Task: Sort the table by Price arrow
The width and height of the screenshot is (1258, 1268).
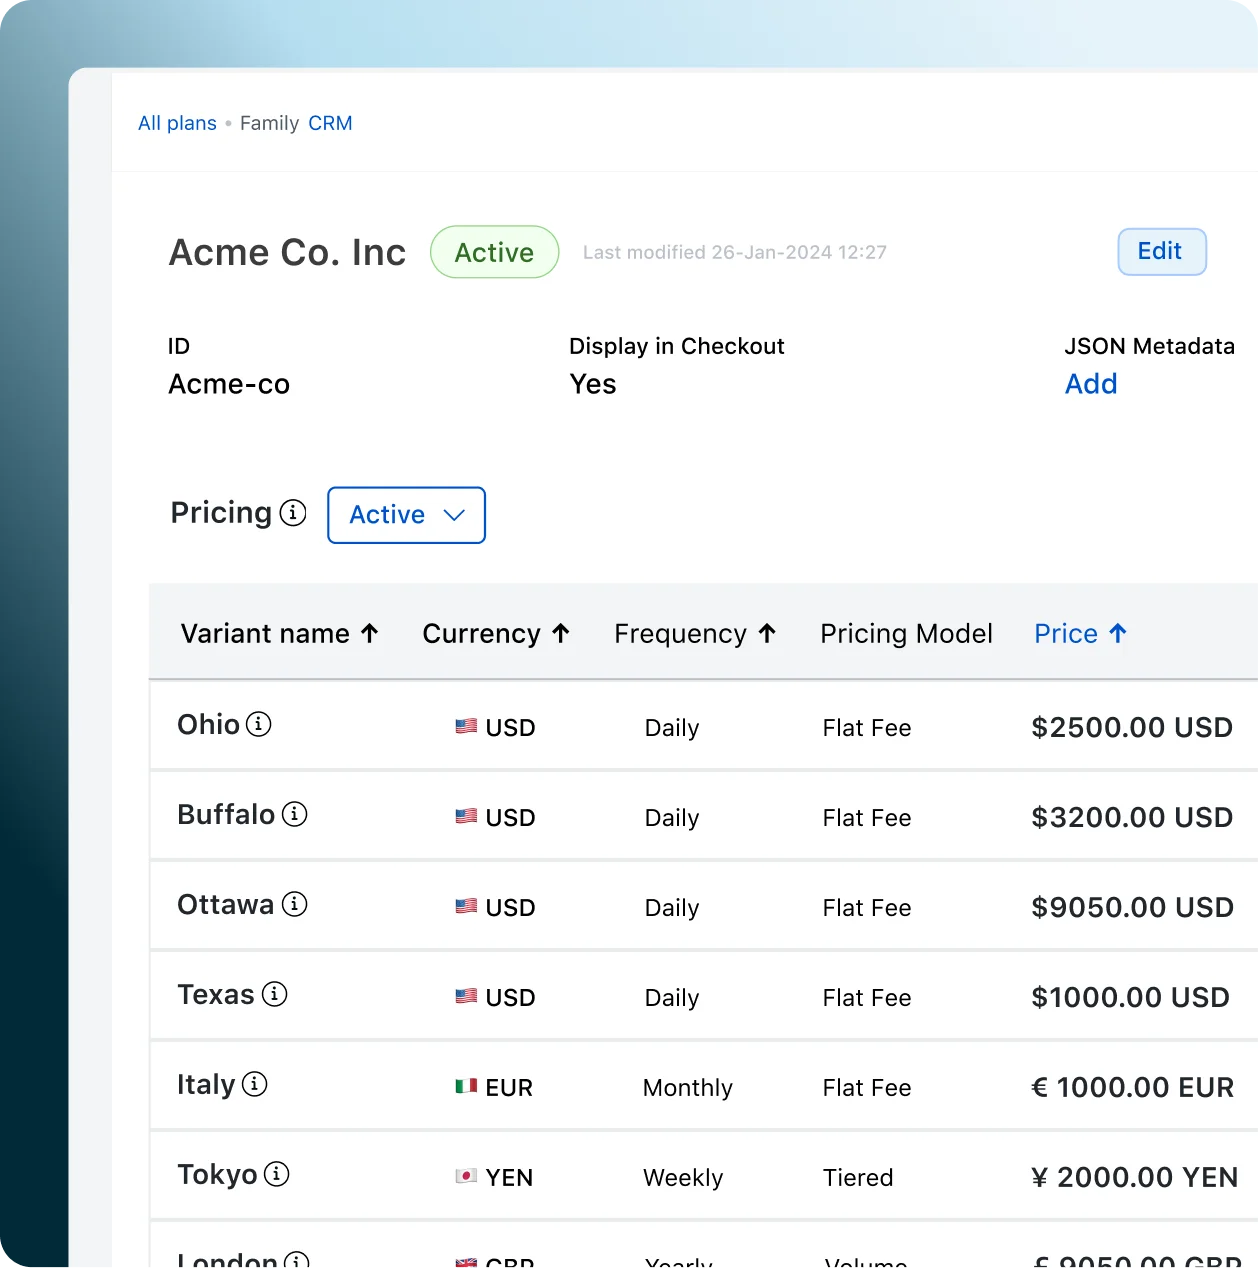Action: (1118, 633)
